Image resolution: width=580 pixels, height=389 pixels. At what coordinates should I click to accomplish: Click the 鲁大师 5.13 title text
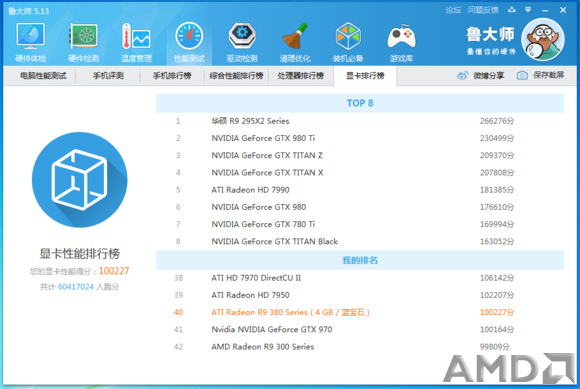coord(28,11)
